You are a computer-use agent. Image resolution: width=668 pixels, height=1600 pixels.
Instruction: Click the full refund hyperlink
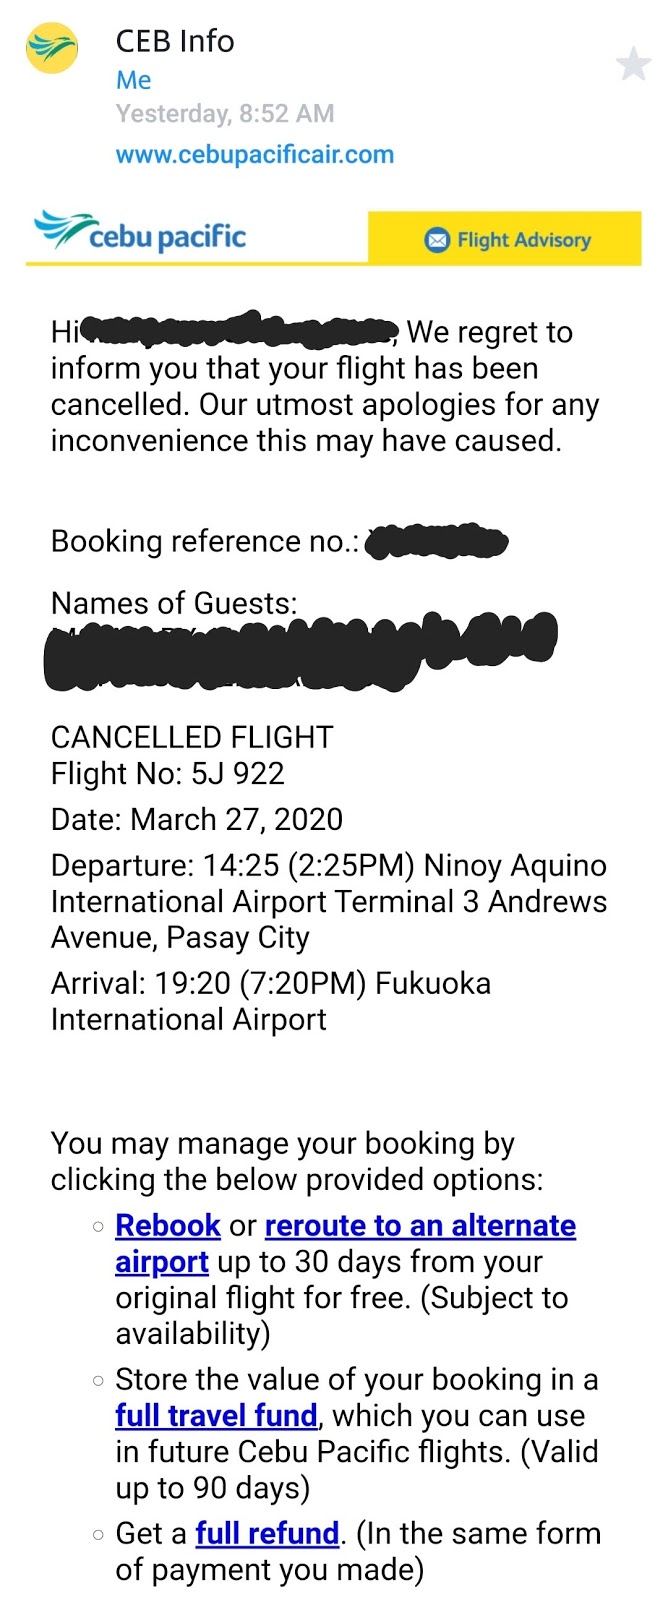tap(267, 1534)
